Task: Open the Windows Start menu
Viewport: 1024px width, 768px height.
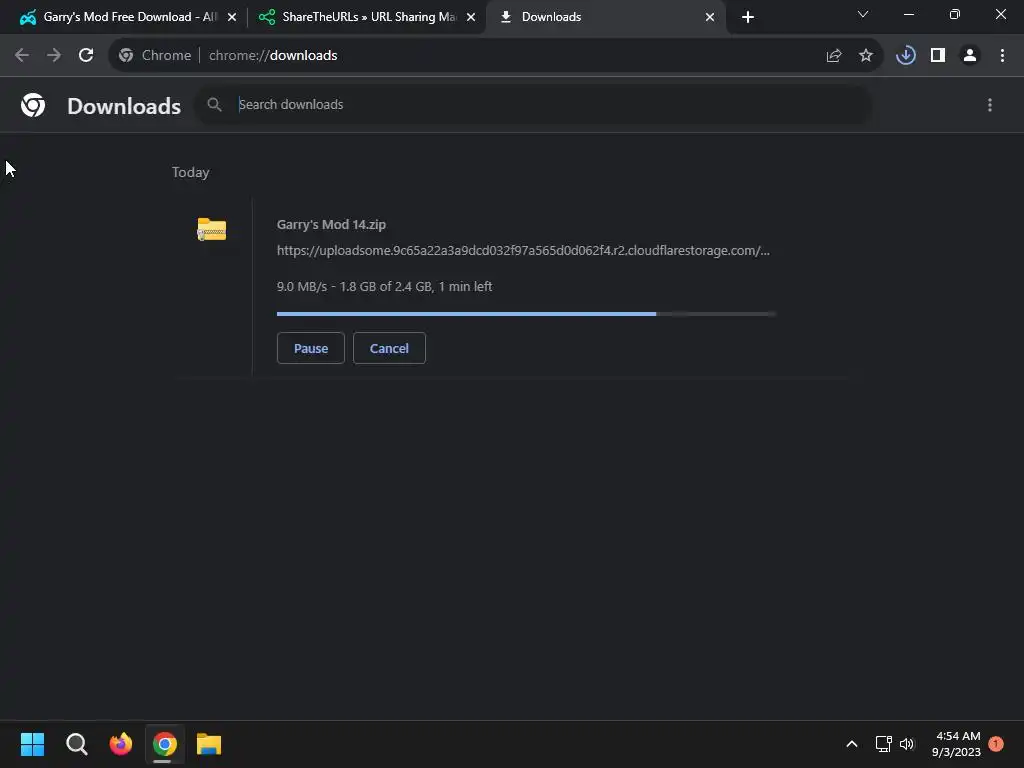Action: pyautogui.click(x=33, y=744)
